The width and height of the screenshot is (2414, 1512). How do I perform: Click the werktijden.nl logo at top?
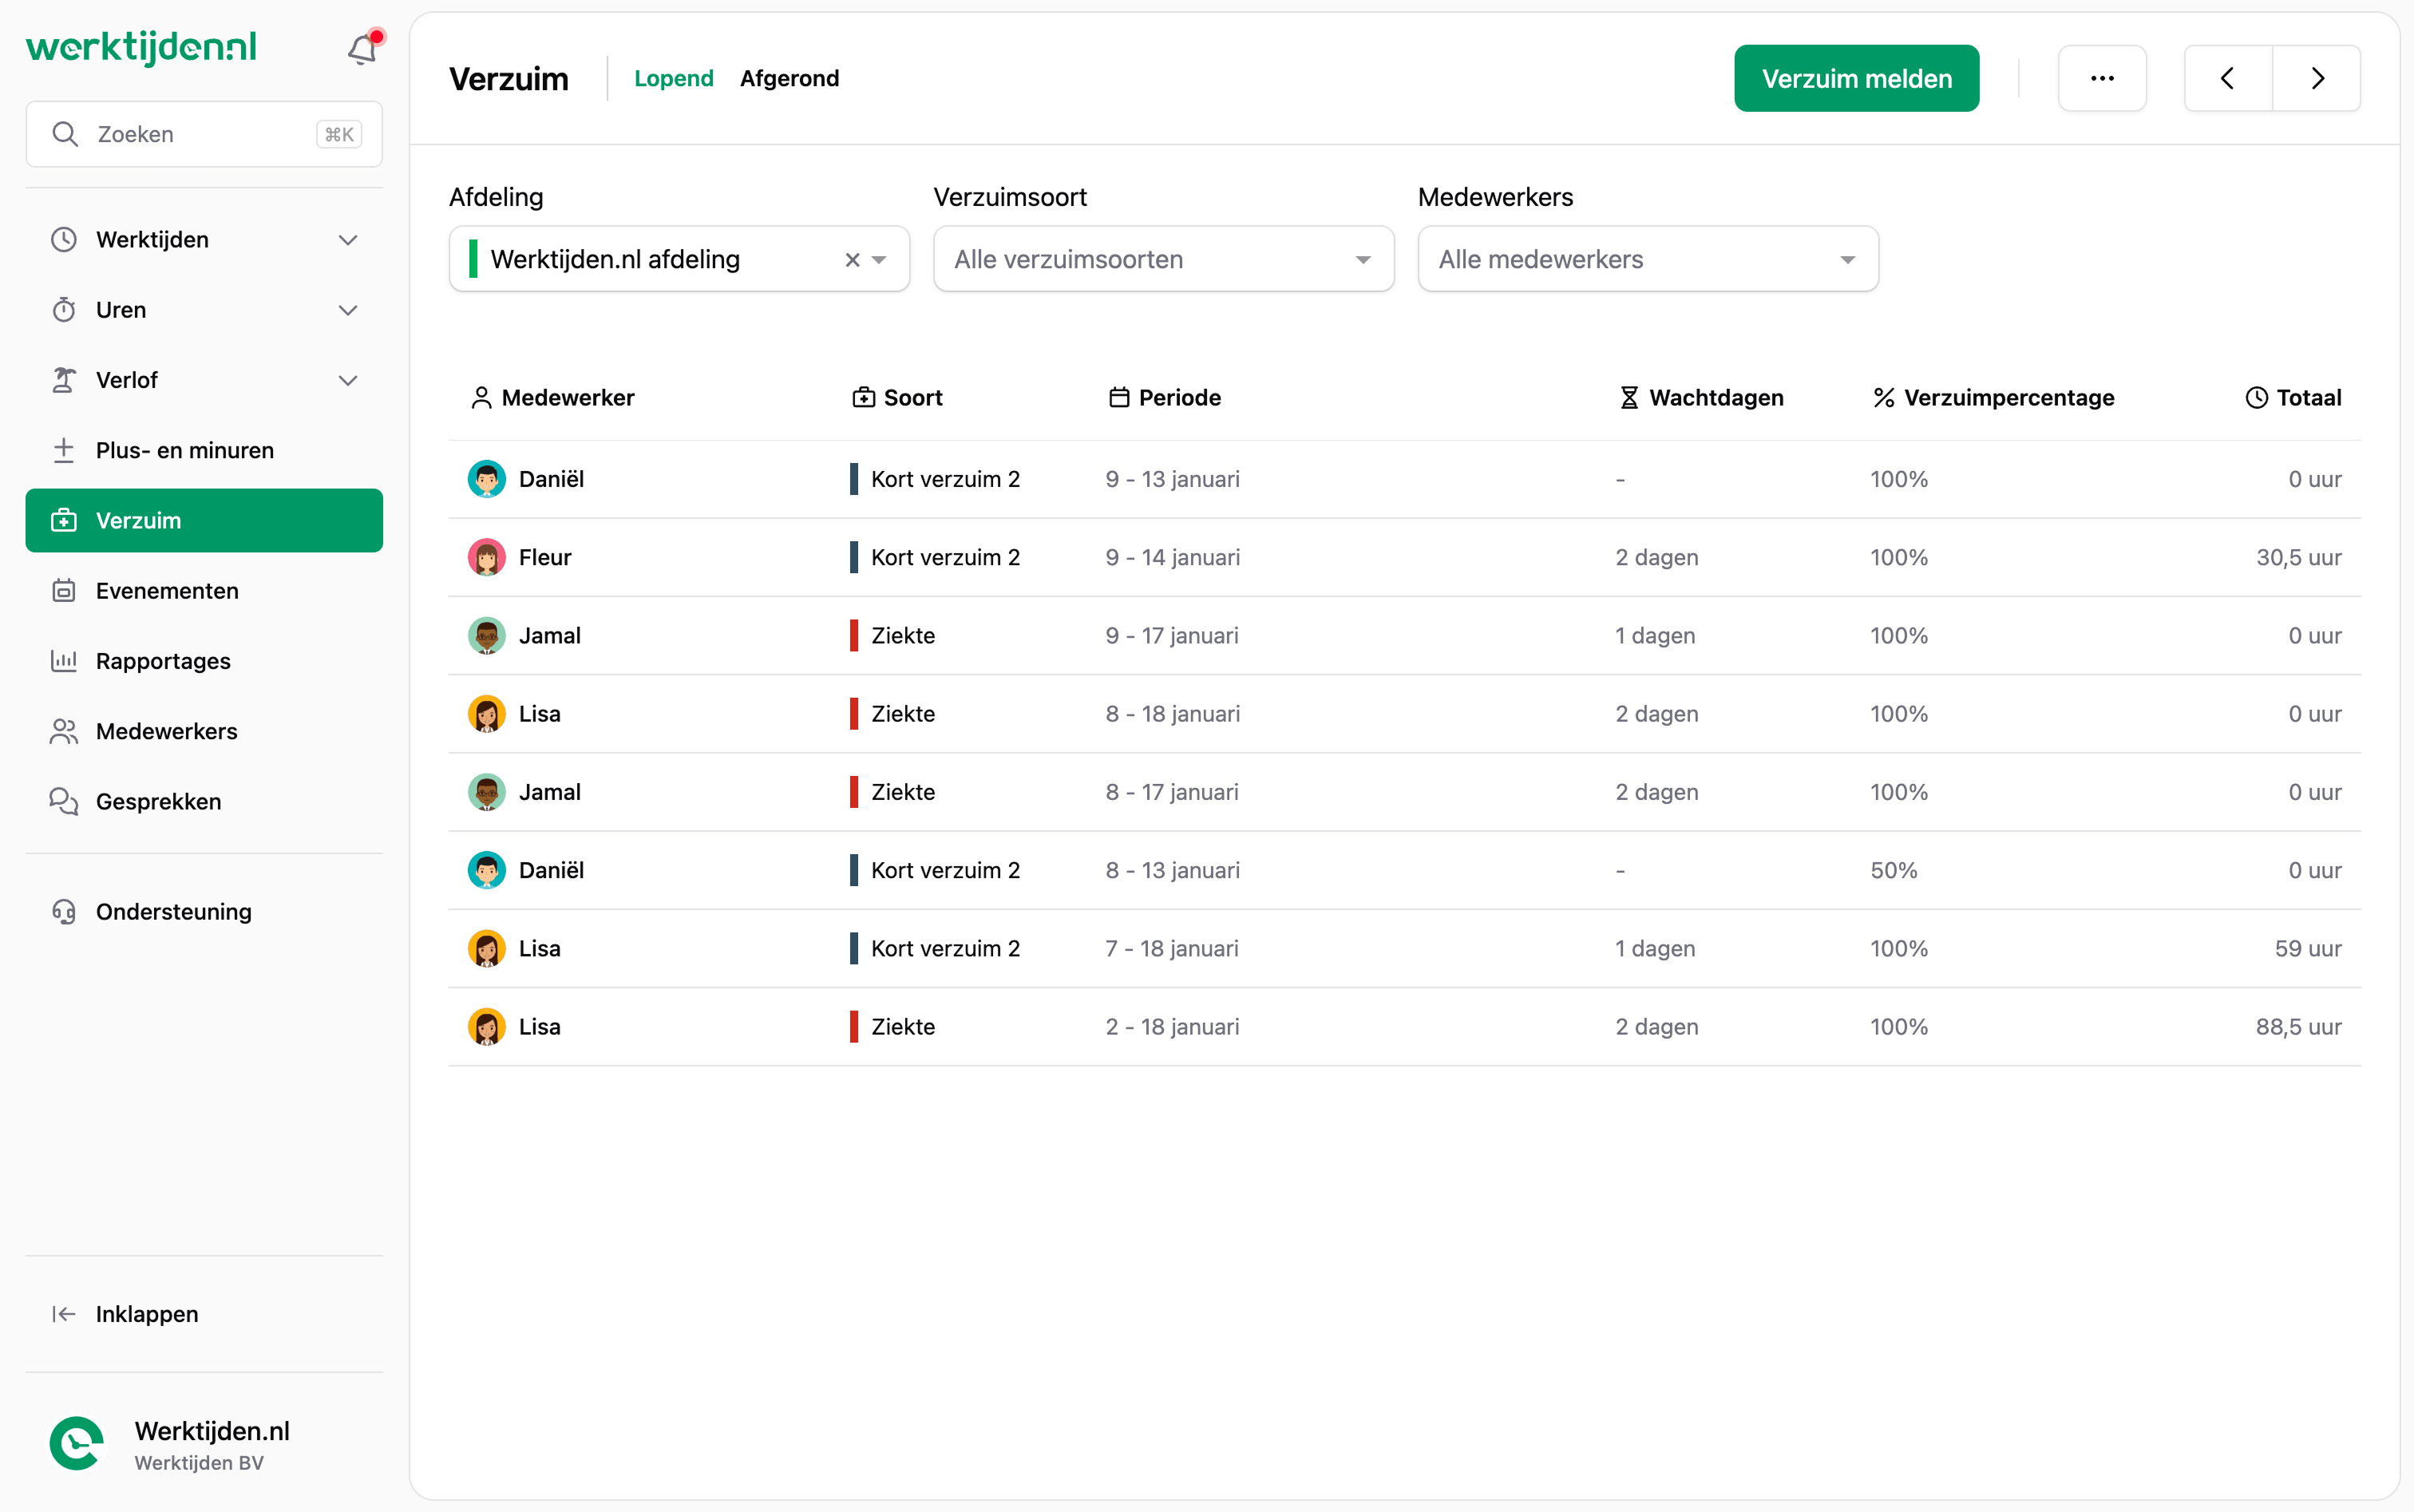[141, 47]
